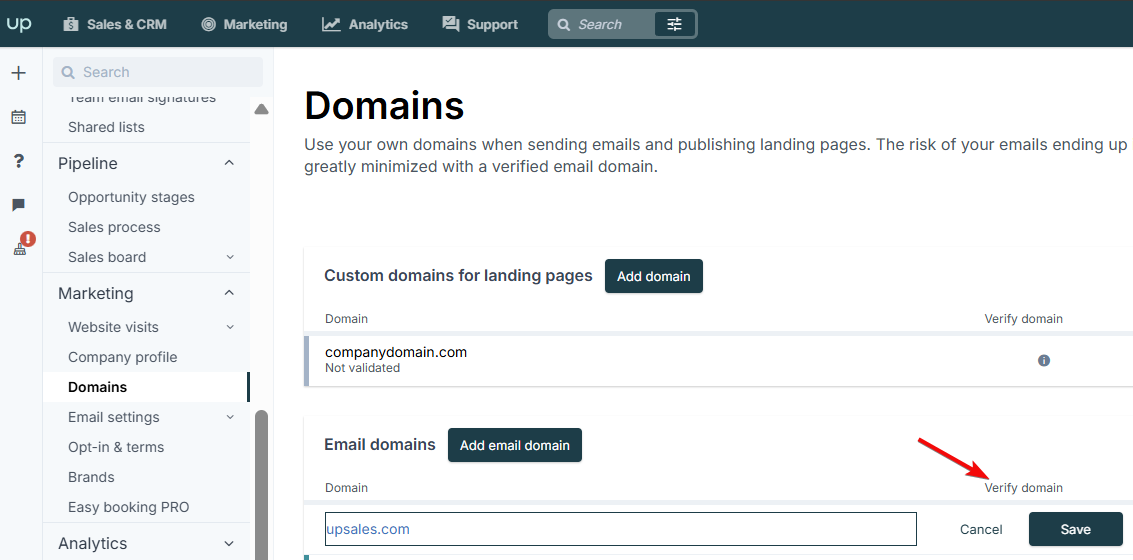
Task: Expand the Analytics sidebar section
Action: [x=229, y=543]
